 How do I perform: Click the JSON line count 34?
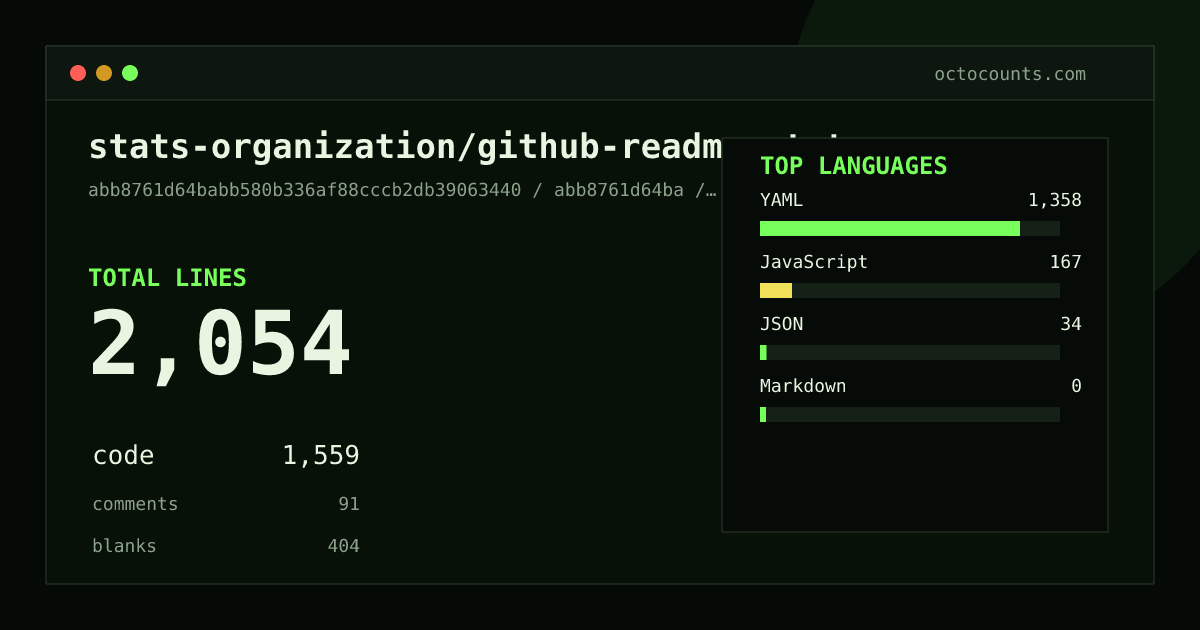1071,324
